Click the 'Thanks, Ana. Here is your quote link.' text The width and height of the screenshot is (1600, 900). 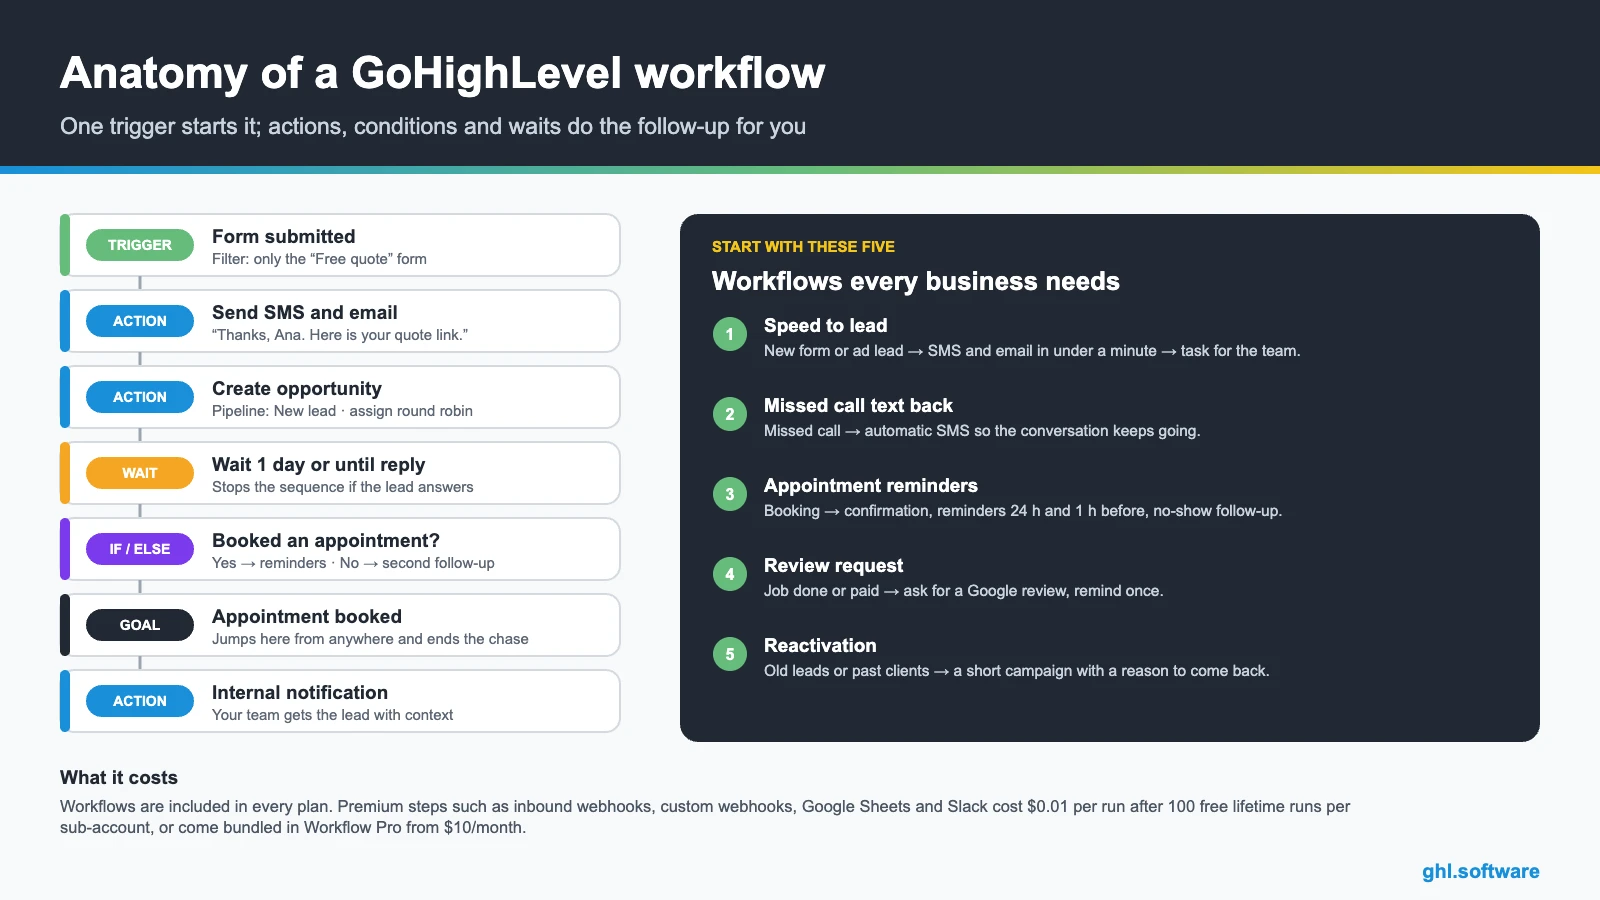[x=340, y=335]
